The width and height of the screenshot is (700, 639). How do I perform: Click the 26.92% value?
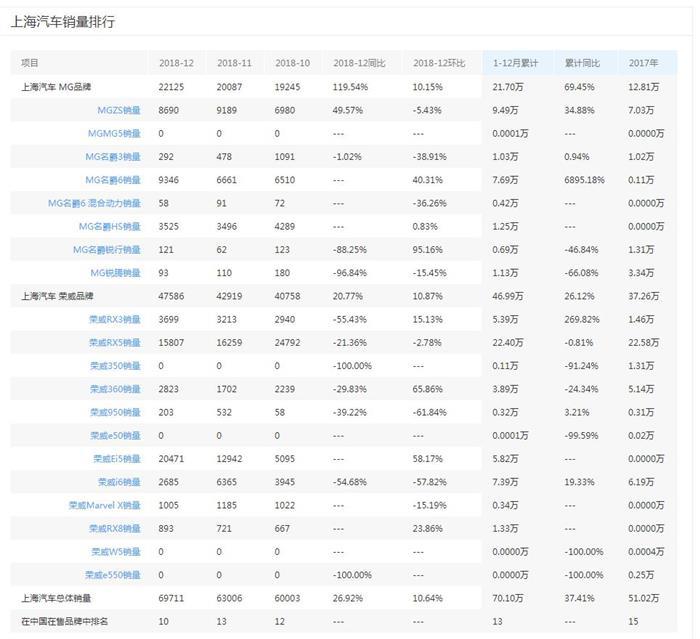point(348,598)
